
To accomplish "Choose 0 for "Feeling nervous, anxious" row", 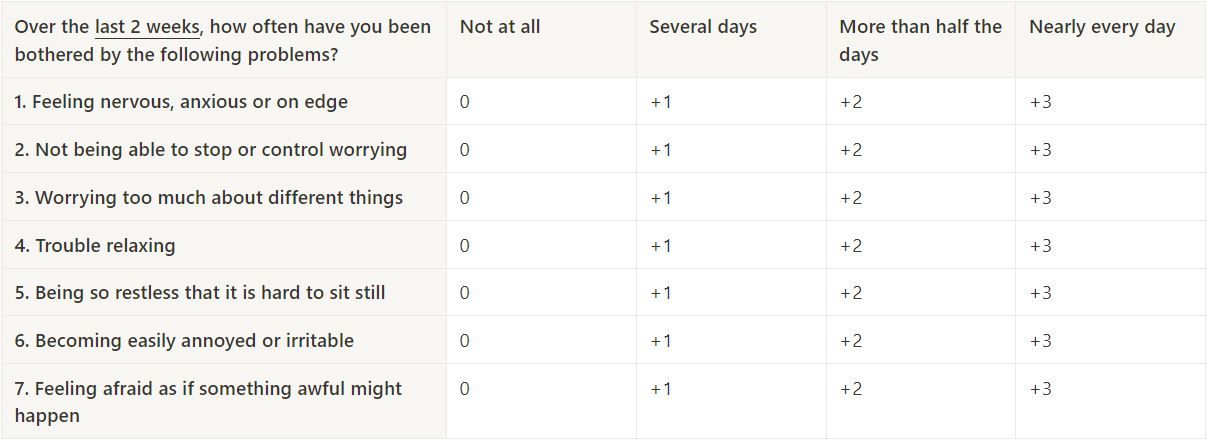I will (x=465, y=102).
